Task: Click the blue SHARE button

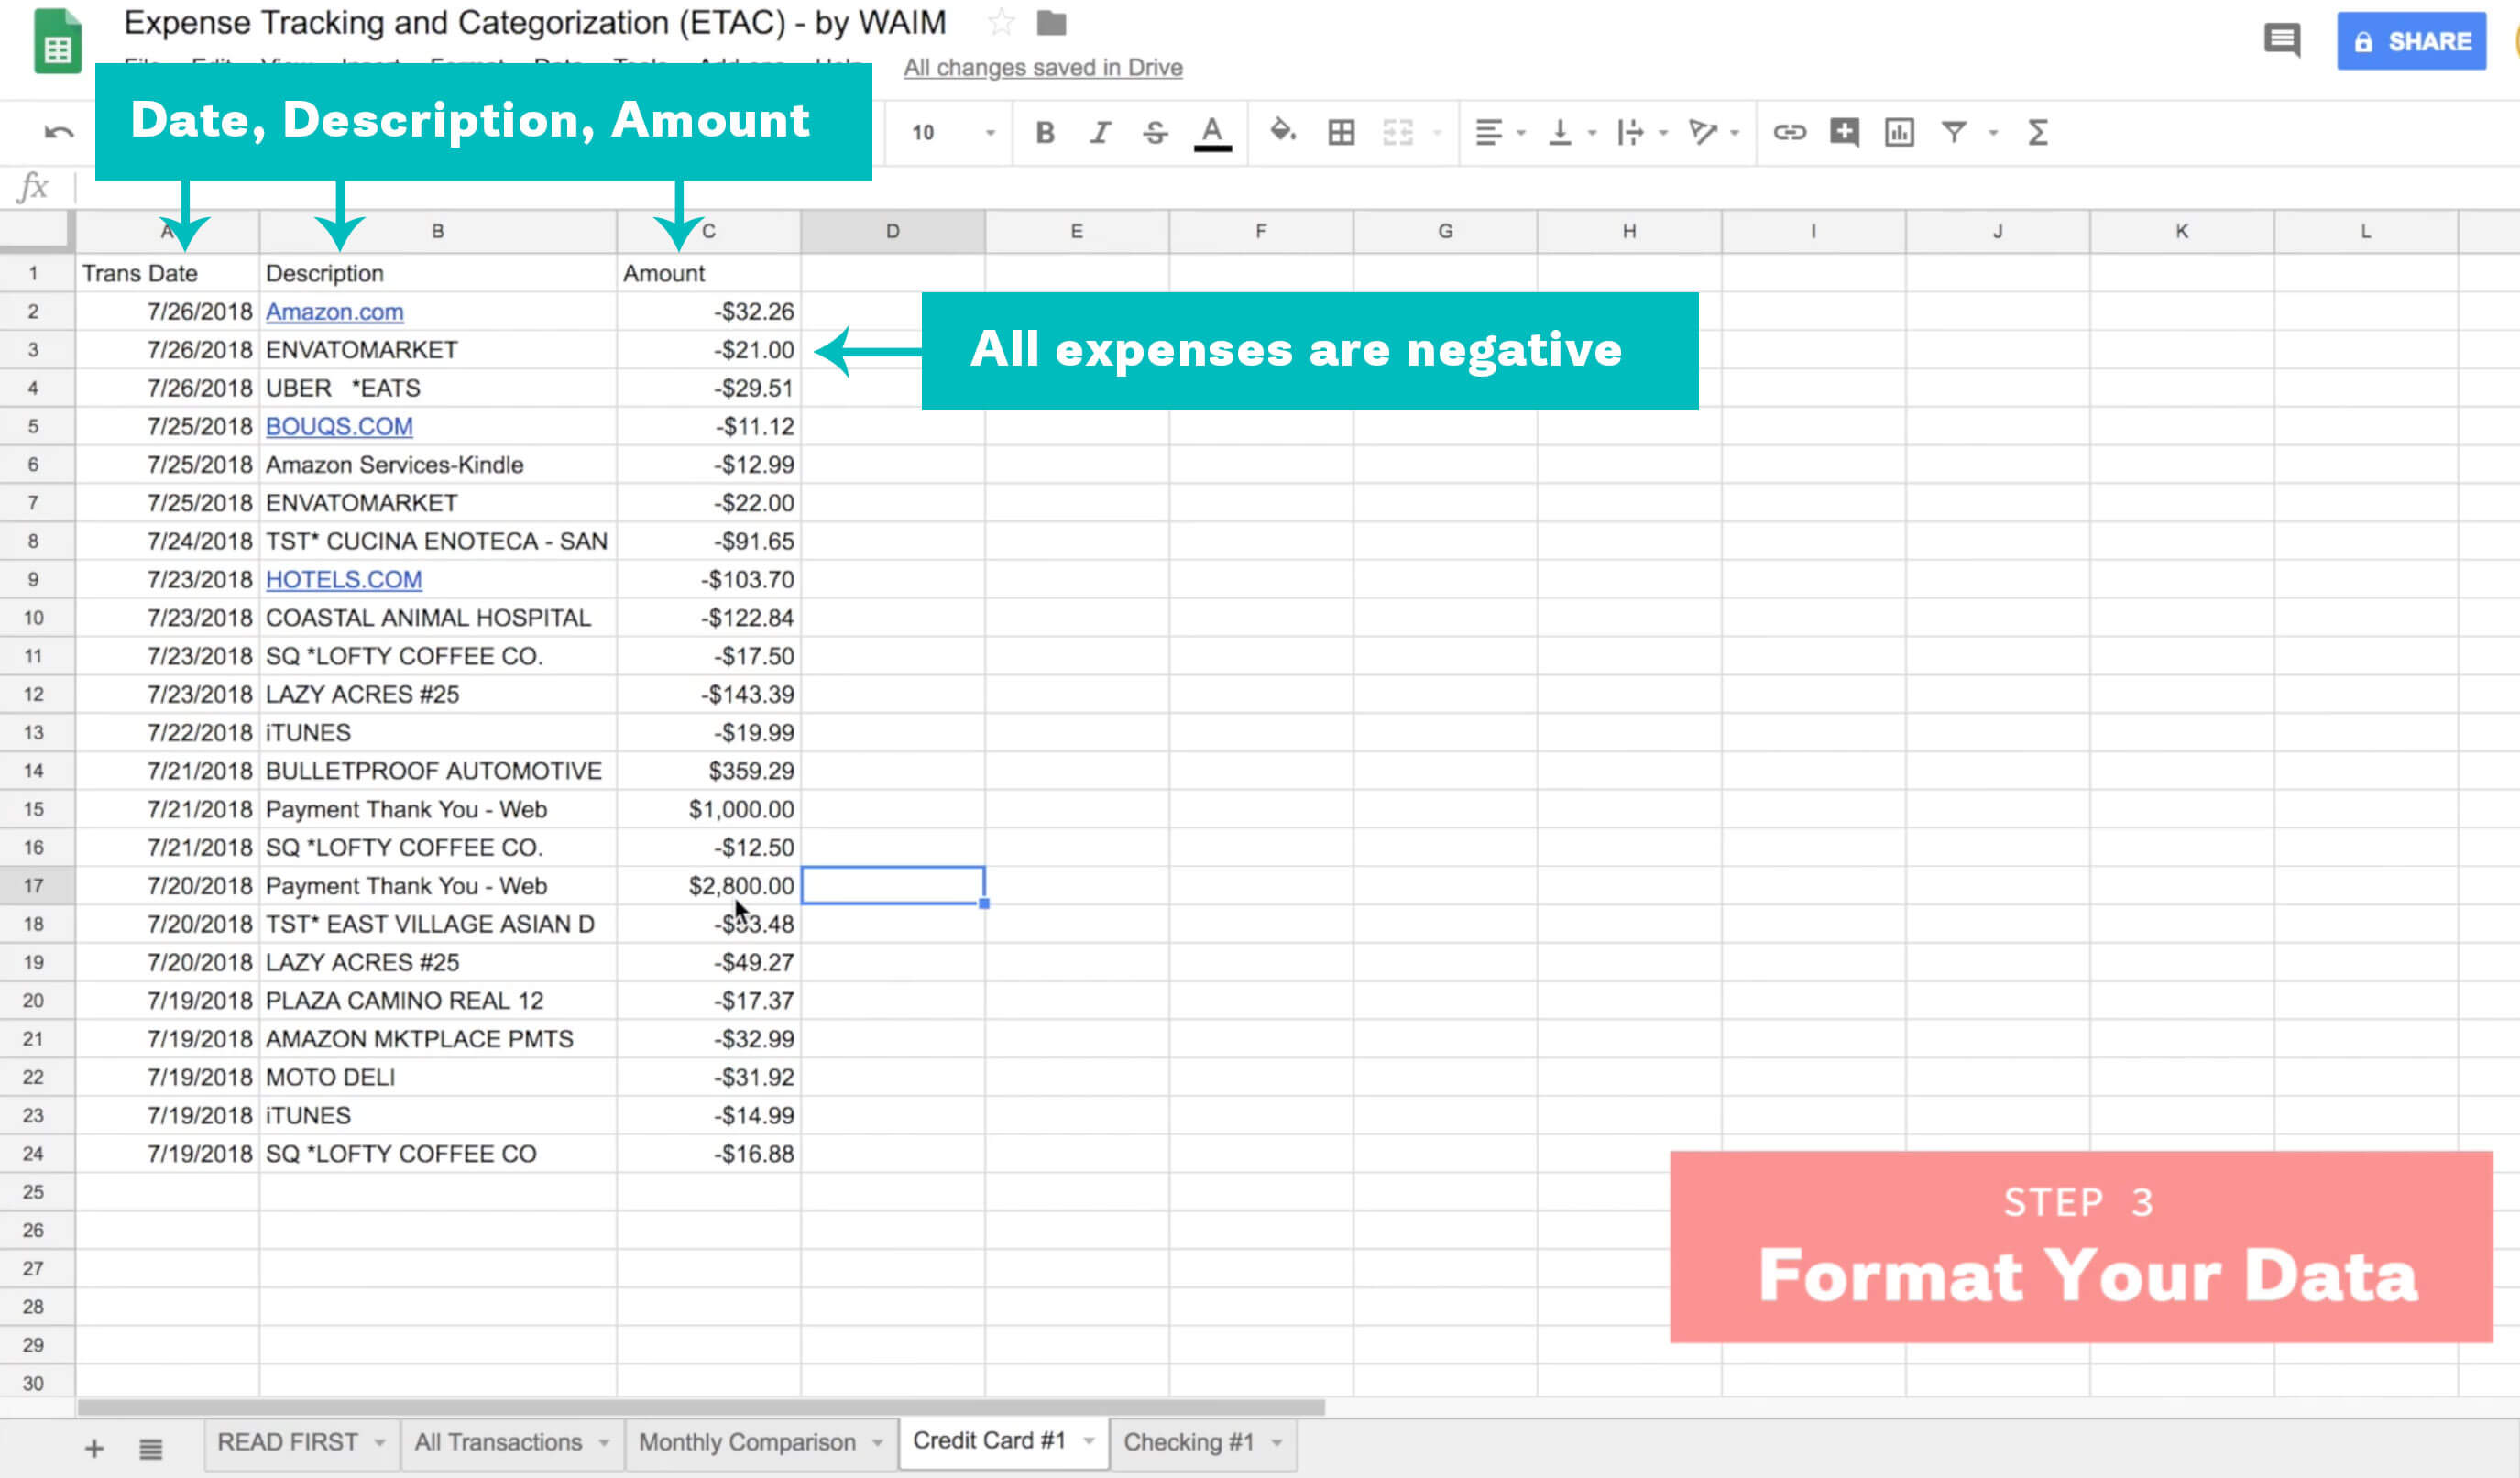Action: [2411, 41]
